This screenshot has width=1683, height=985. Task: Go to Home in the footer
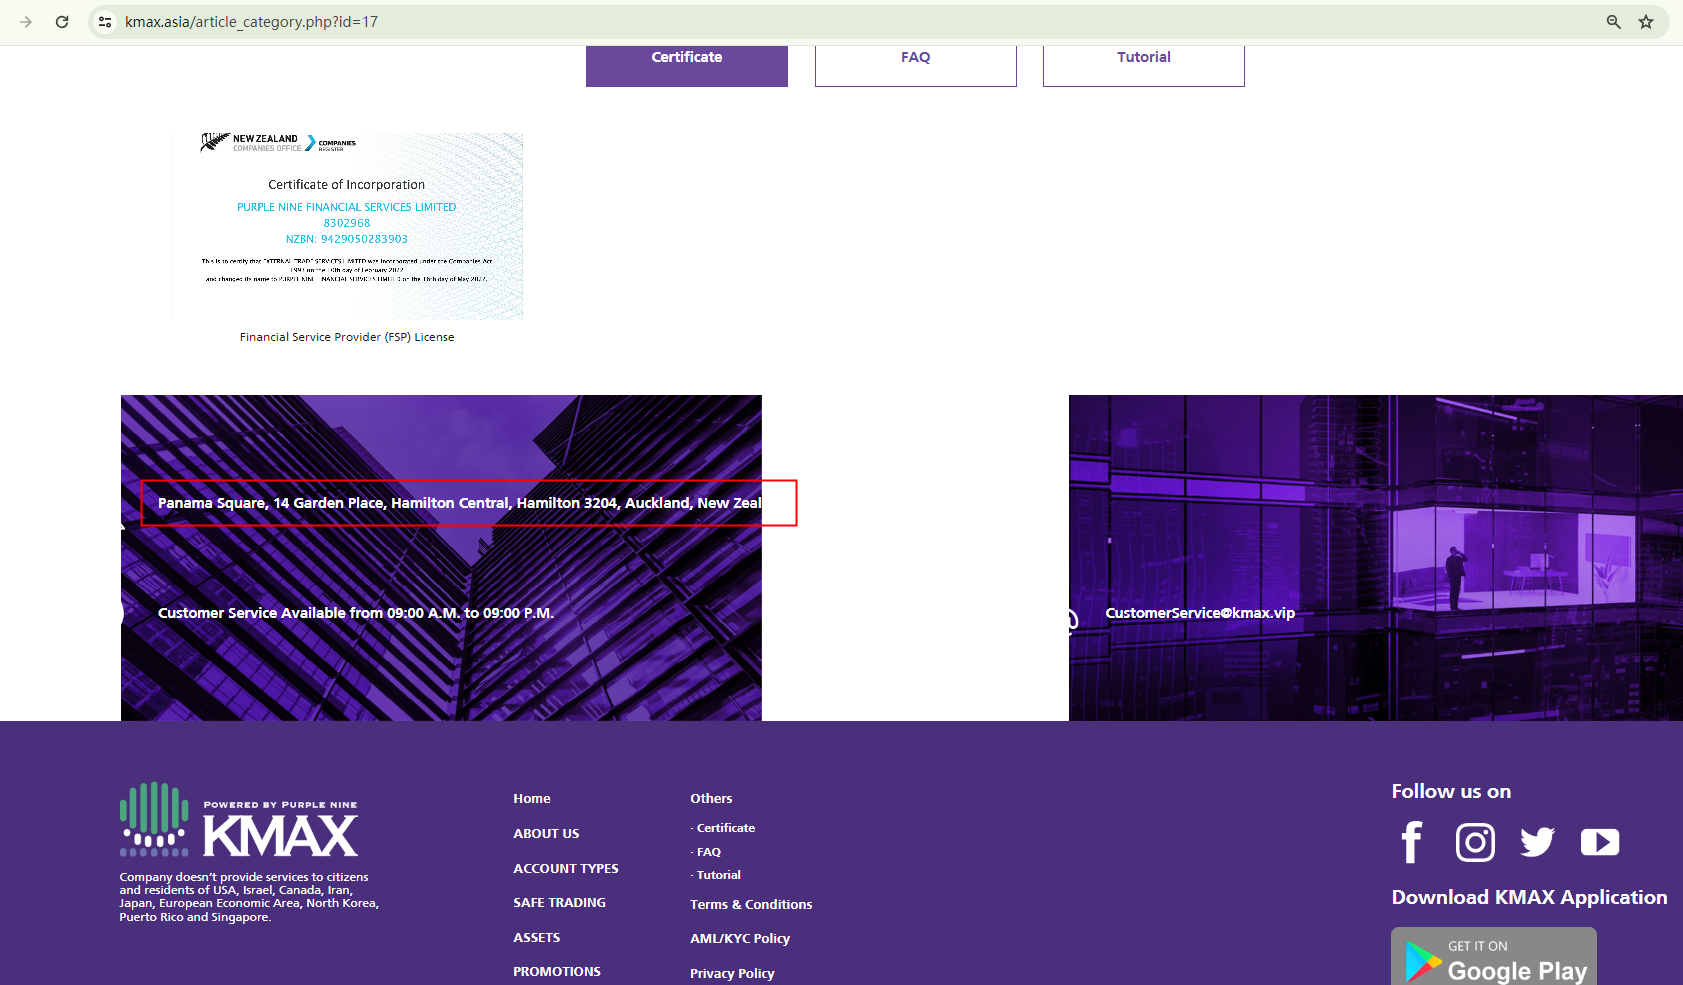coord(532,799)
